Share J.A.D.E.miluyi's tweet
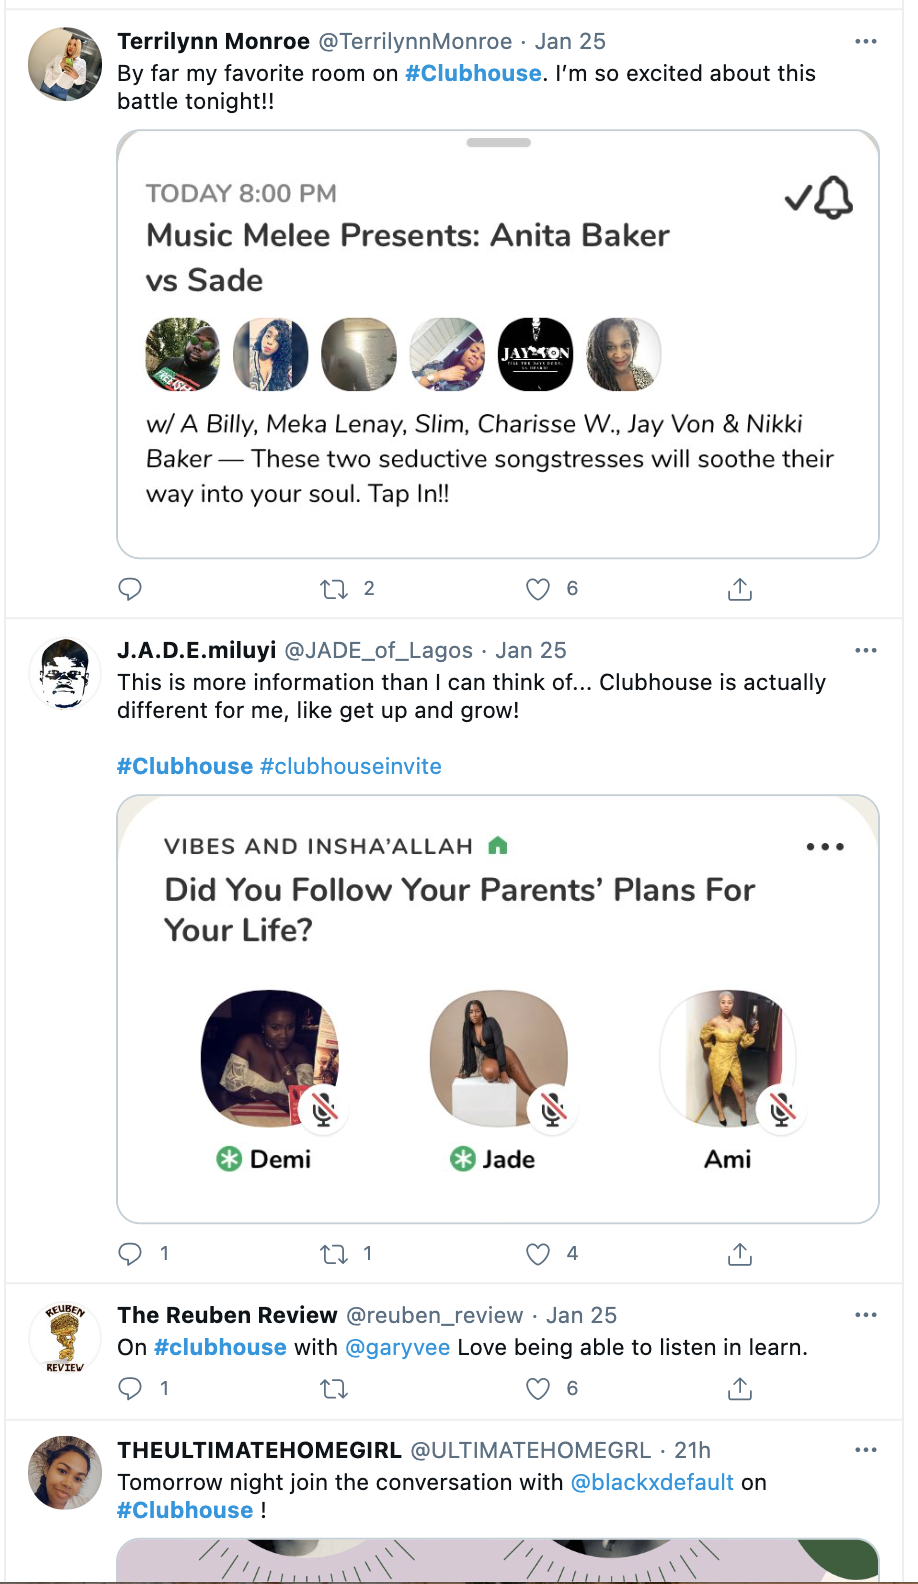918x1584 pixels. coord(740,1254)
